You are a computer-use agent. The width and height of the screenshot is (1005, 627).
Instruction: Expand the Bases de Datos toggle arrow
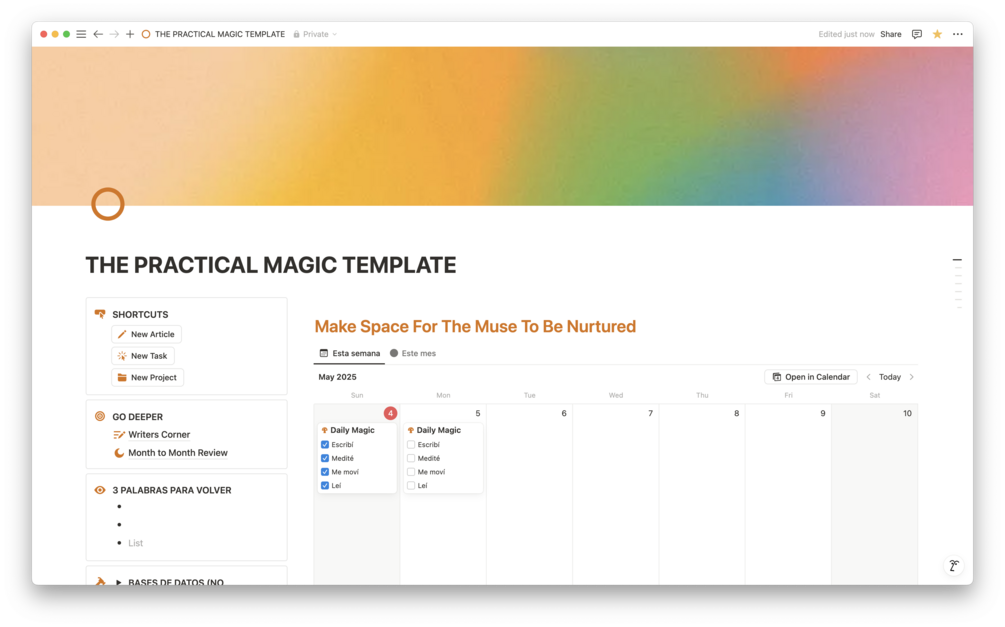pyautogui.click(x=119, y=581)
